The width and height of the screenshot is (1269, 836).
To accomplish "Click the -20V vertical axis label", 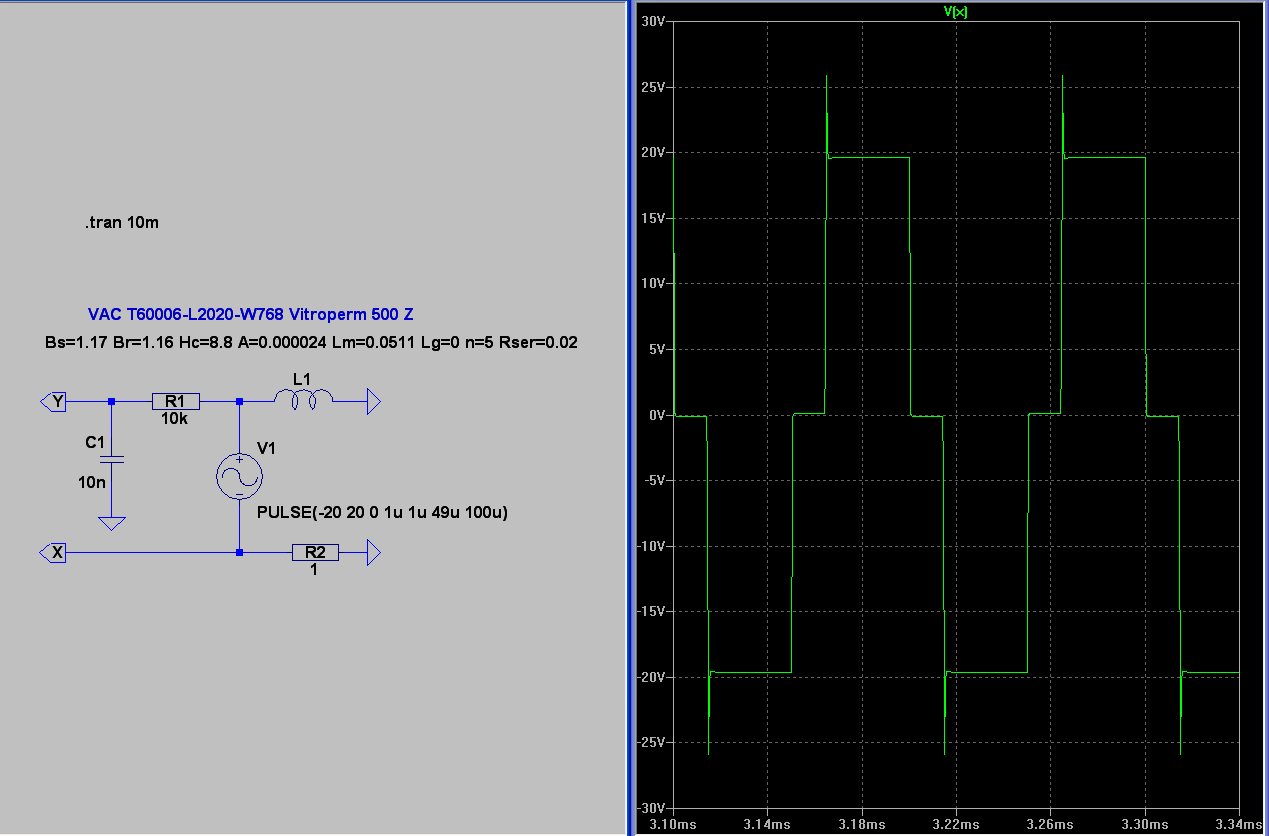I will (652, 677).
